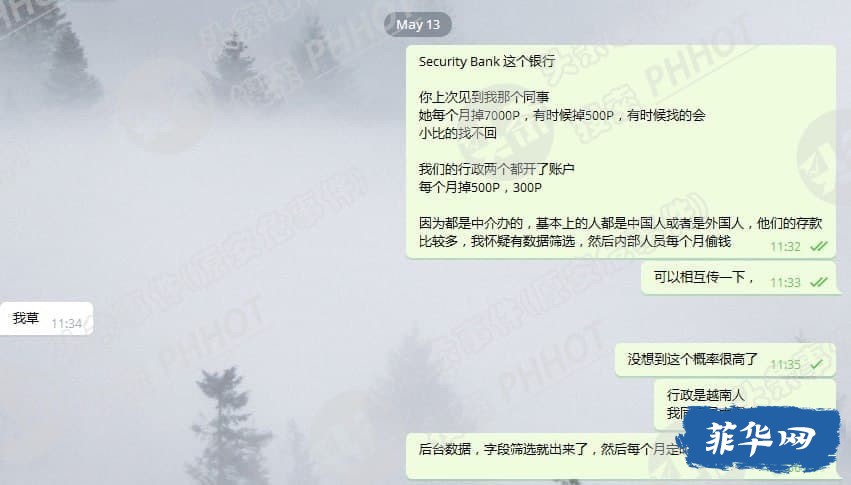The height and width of the screenshot is (485, 851).
Task: Click the 你上次见到我那个同事 text line
Action: (x=484, y=97)
